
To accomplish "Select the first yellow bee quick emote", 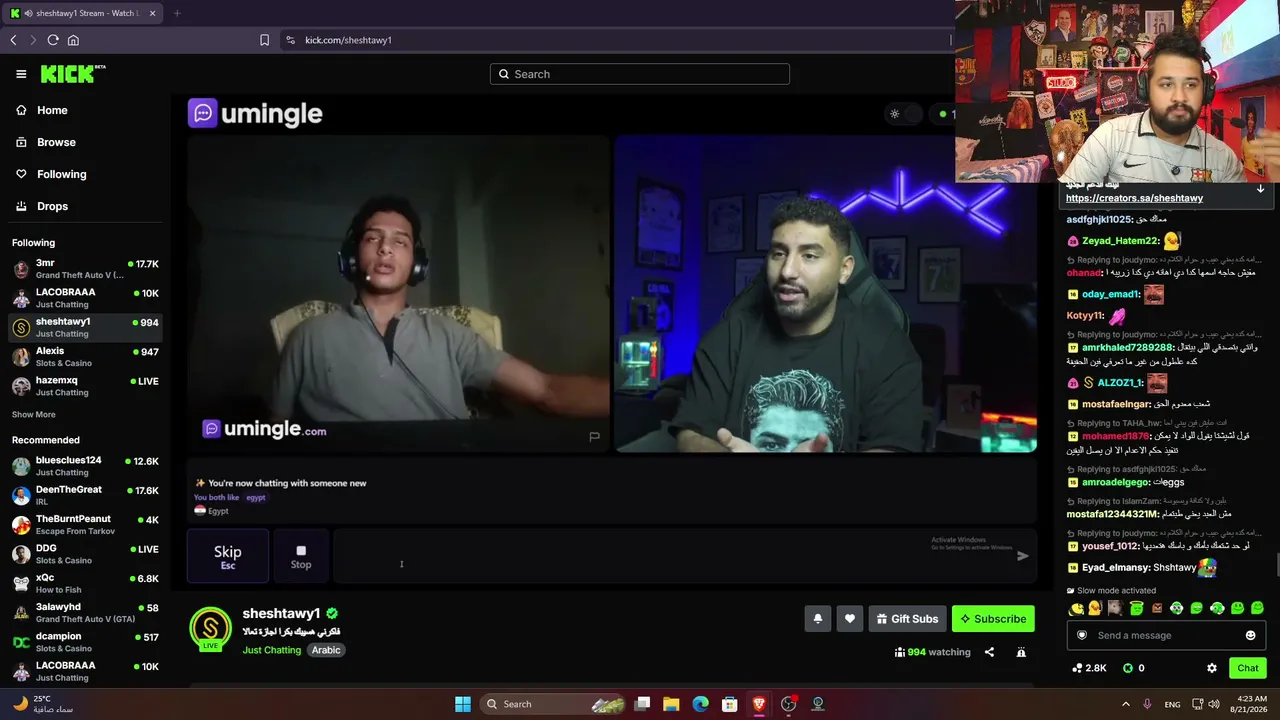I will tap(1076, 608).
